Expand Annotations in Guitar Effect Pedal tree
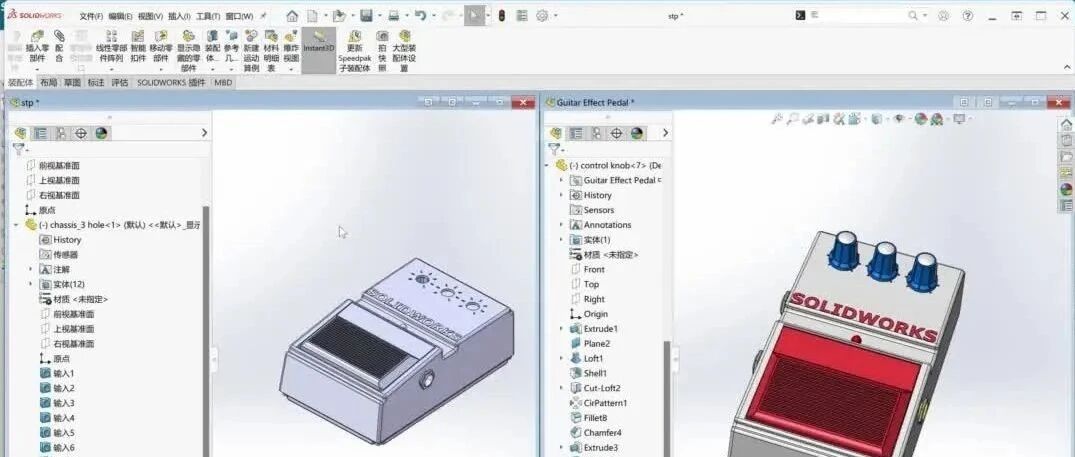 coord(561,225)
